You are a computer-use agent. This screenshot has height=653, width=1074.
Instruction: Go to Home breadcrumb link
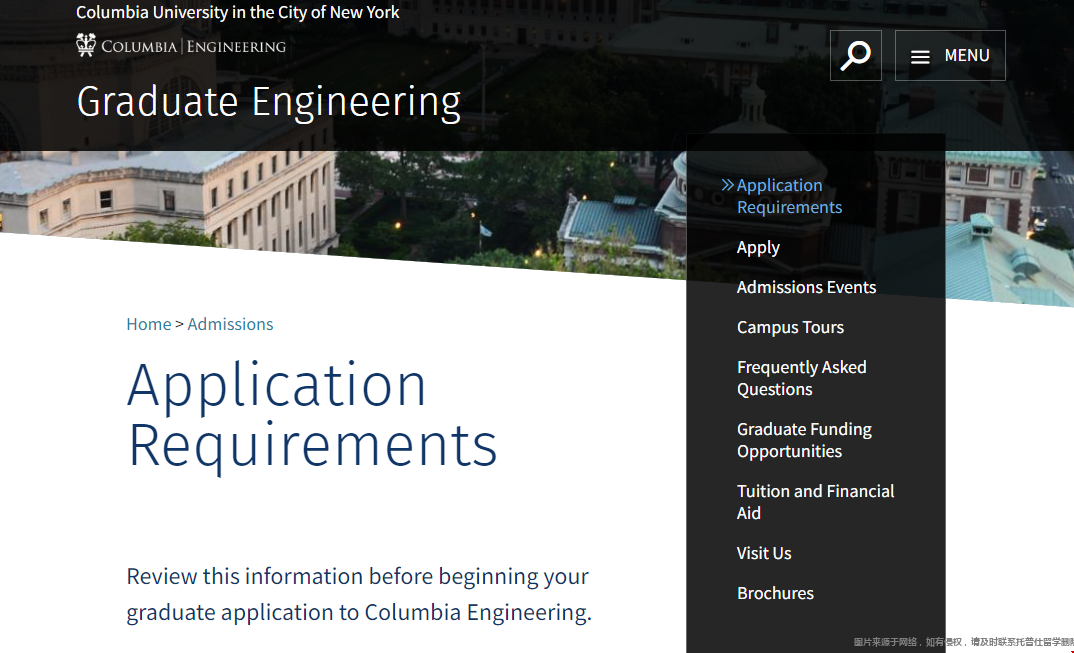[x=149, y=324]
